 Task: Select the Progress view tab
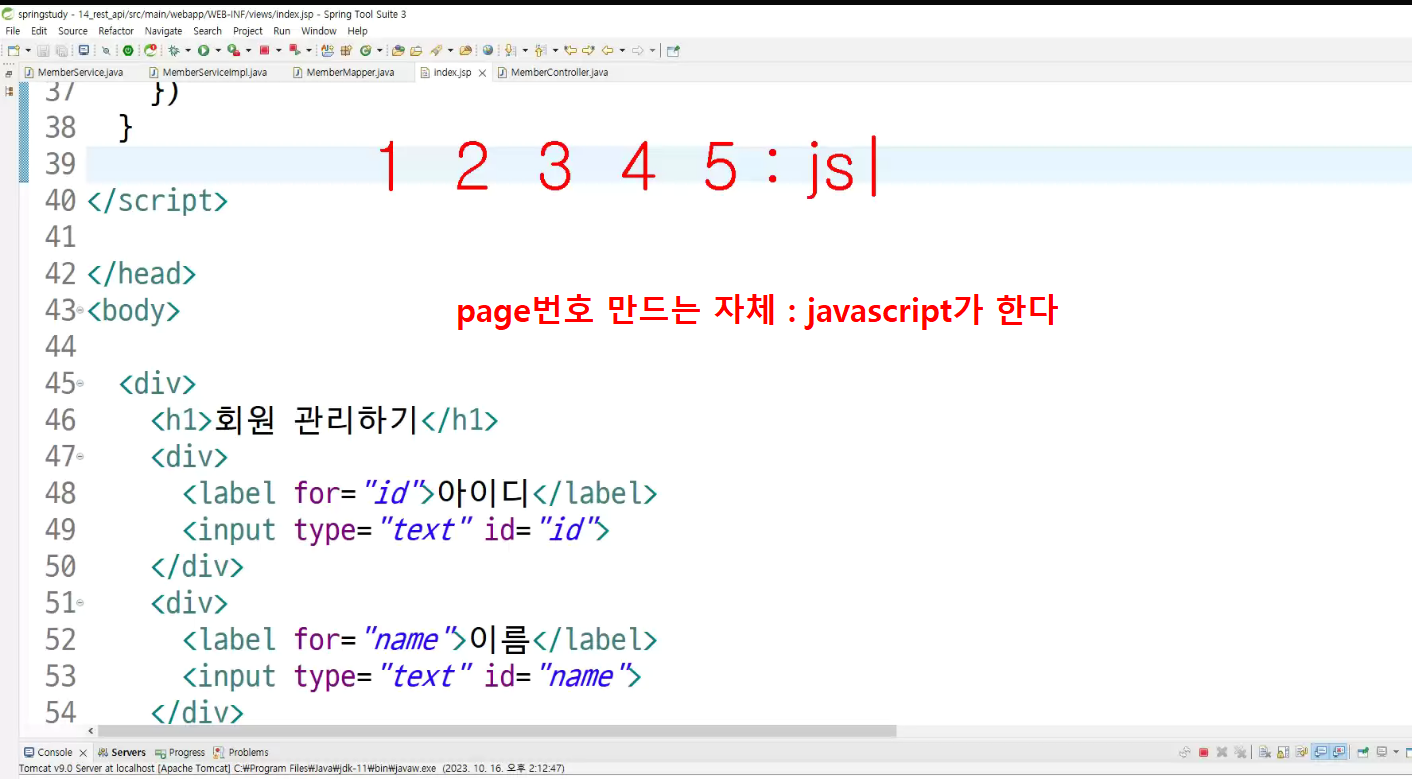click(x=180, y=752)
